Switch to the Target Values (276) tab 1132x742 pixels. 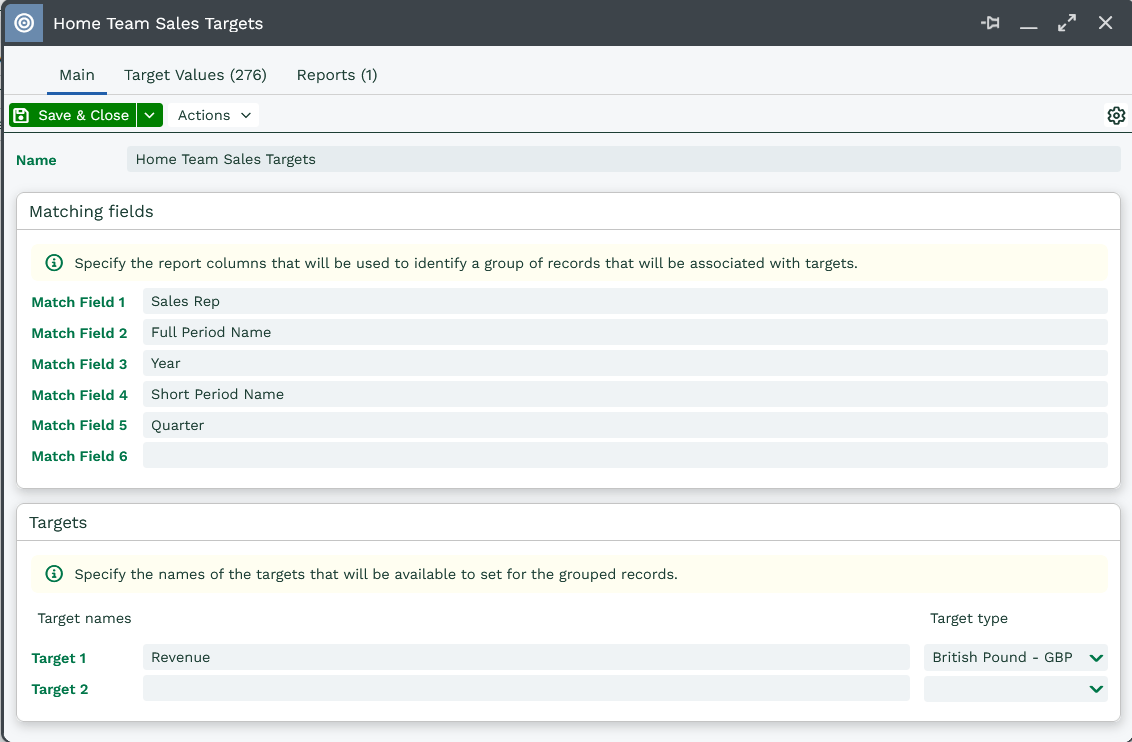195,75
